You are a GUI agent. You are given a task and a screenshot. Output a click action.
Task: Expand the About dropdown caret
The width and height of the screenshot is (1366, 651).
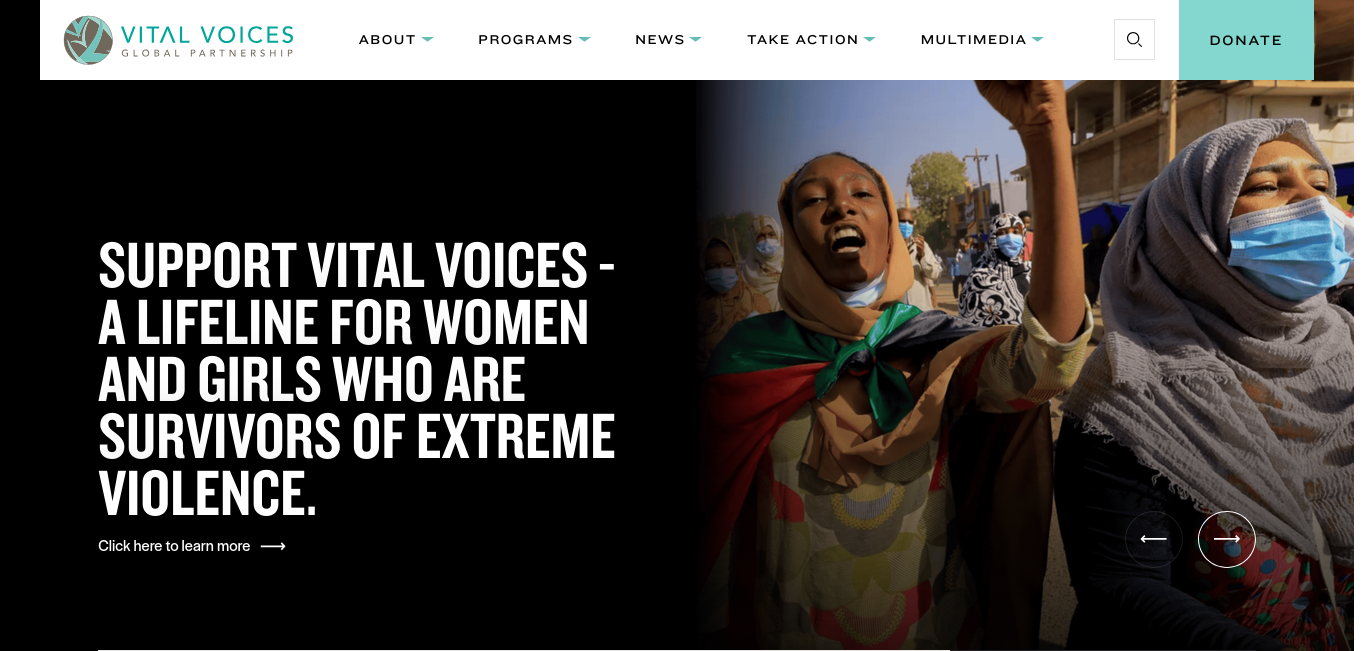pos(428,39)
